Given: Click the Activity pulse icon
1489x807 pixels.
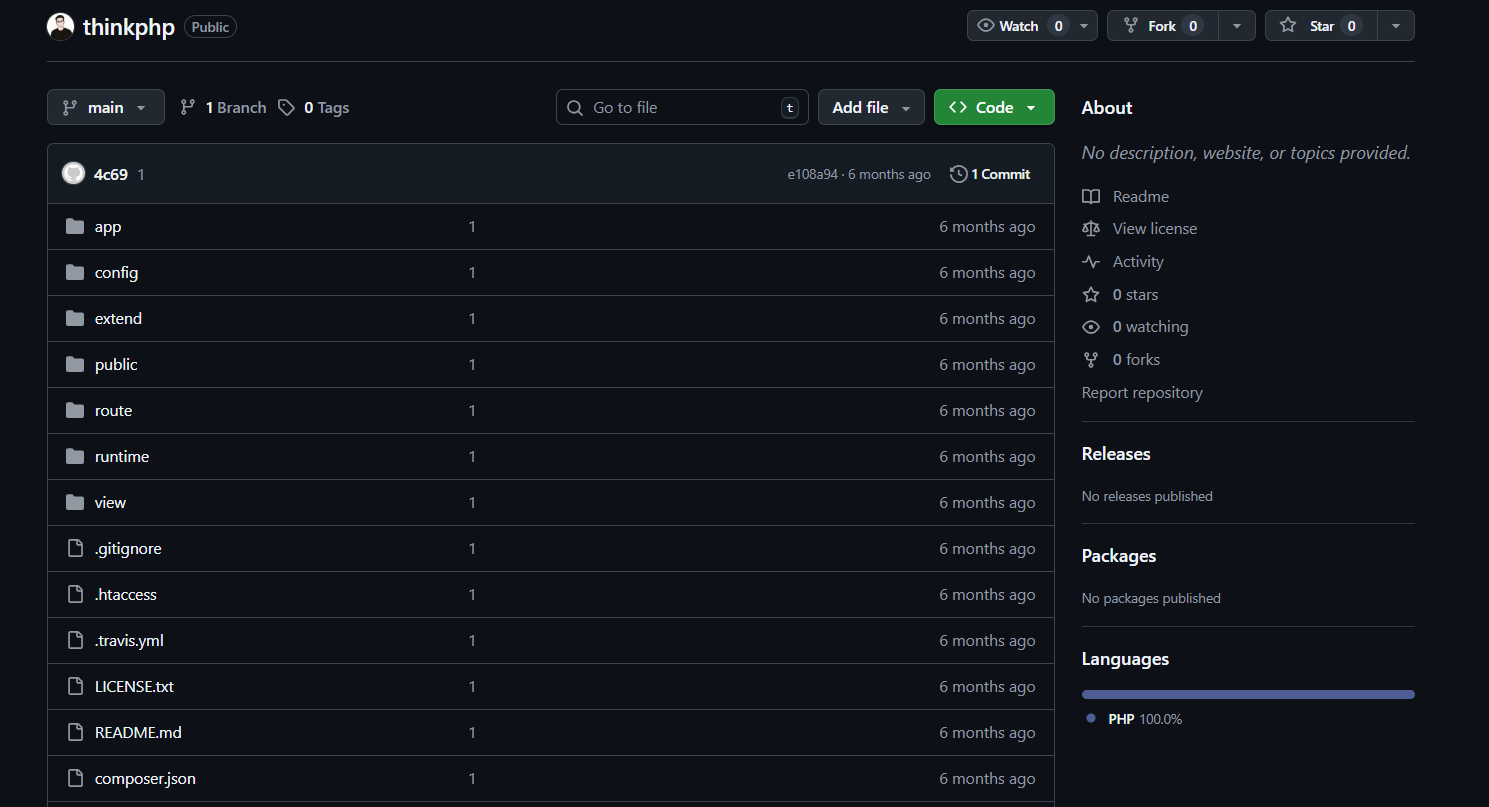Looking at the screenshot, I should pyautogui.click(x=1091, y=262).
